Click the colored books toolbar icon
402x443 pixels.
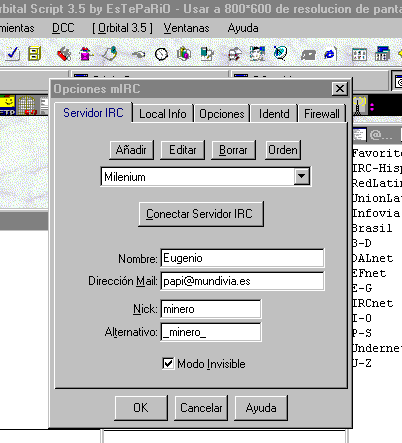coord(184,54)
